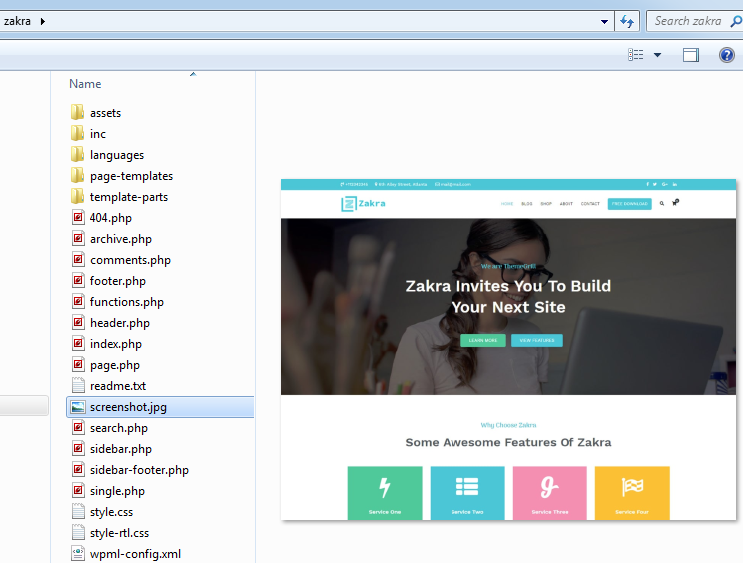The height and width of the screenshot is (563, 743).
Task: Click the search magnifier icon
Action: click(x=736, y=21)
